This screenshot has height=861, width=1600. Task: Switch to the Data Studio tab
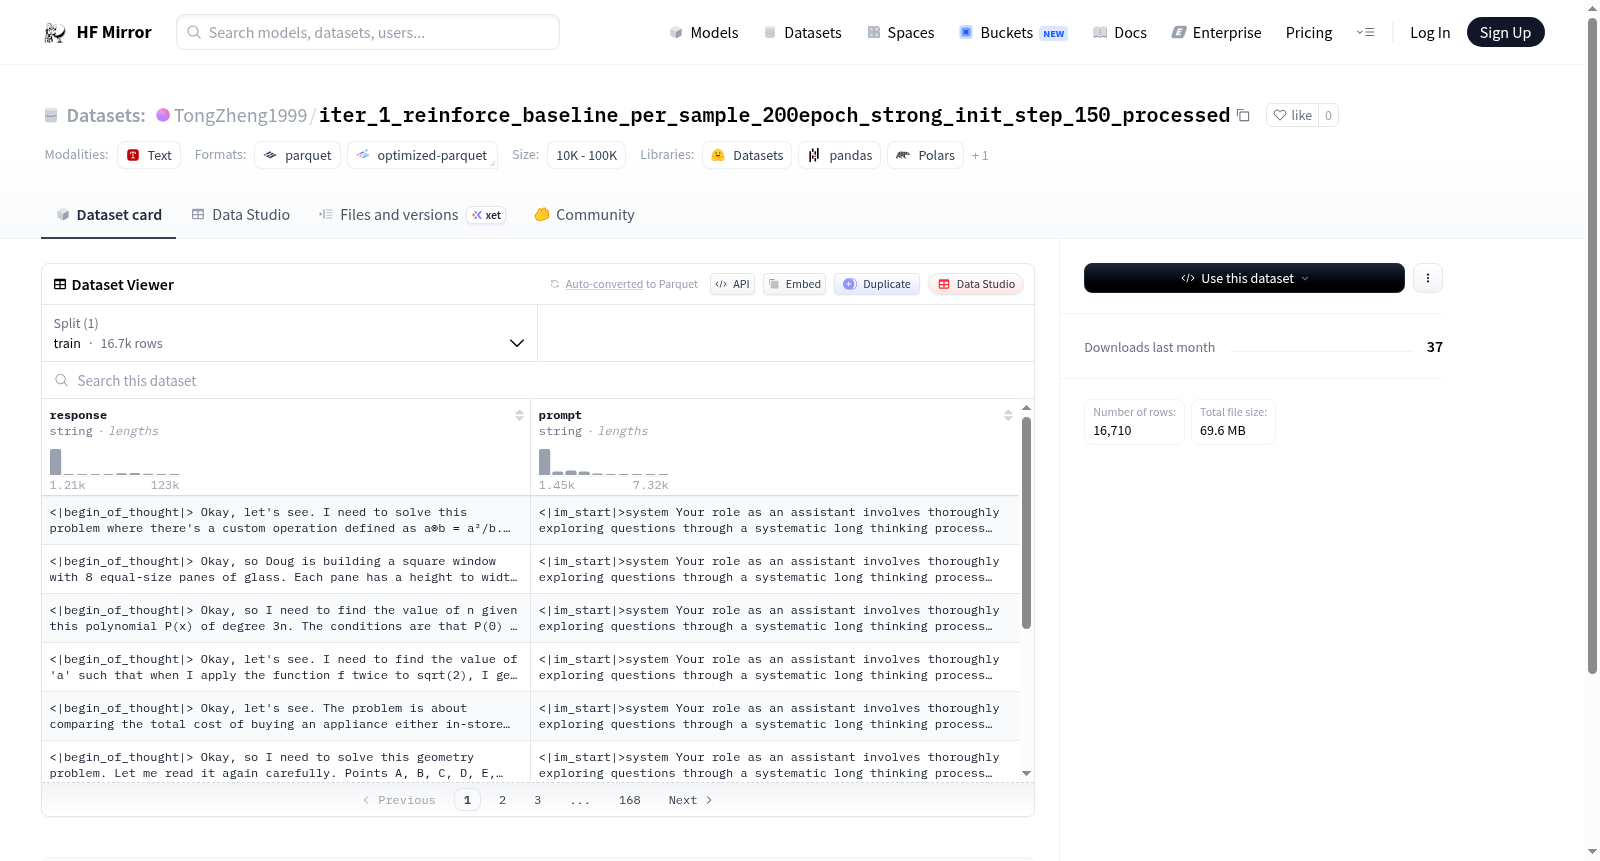[x=241, y=215]
